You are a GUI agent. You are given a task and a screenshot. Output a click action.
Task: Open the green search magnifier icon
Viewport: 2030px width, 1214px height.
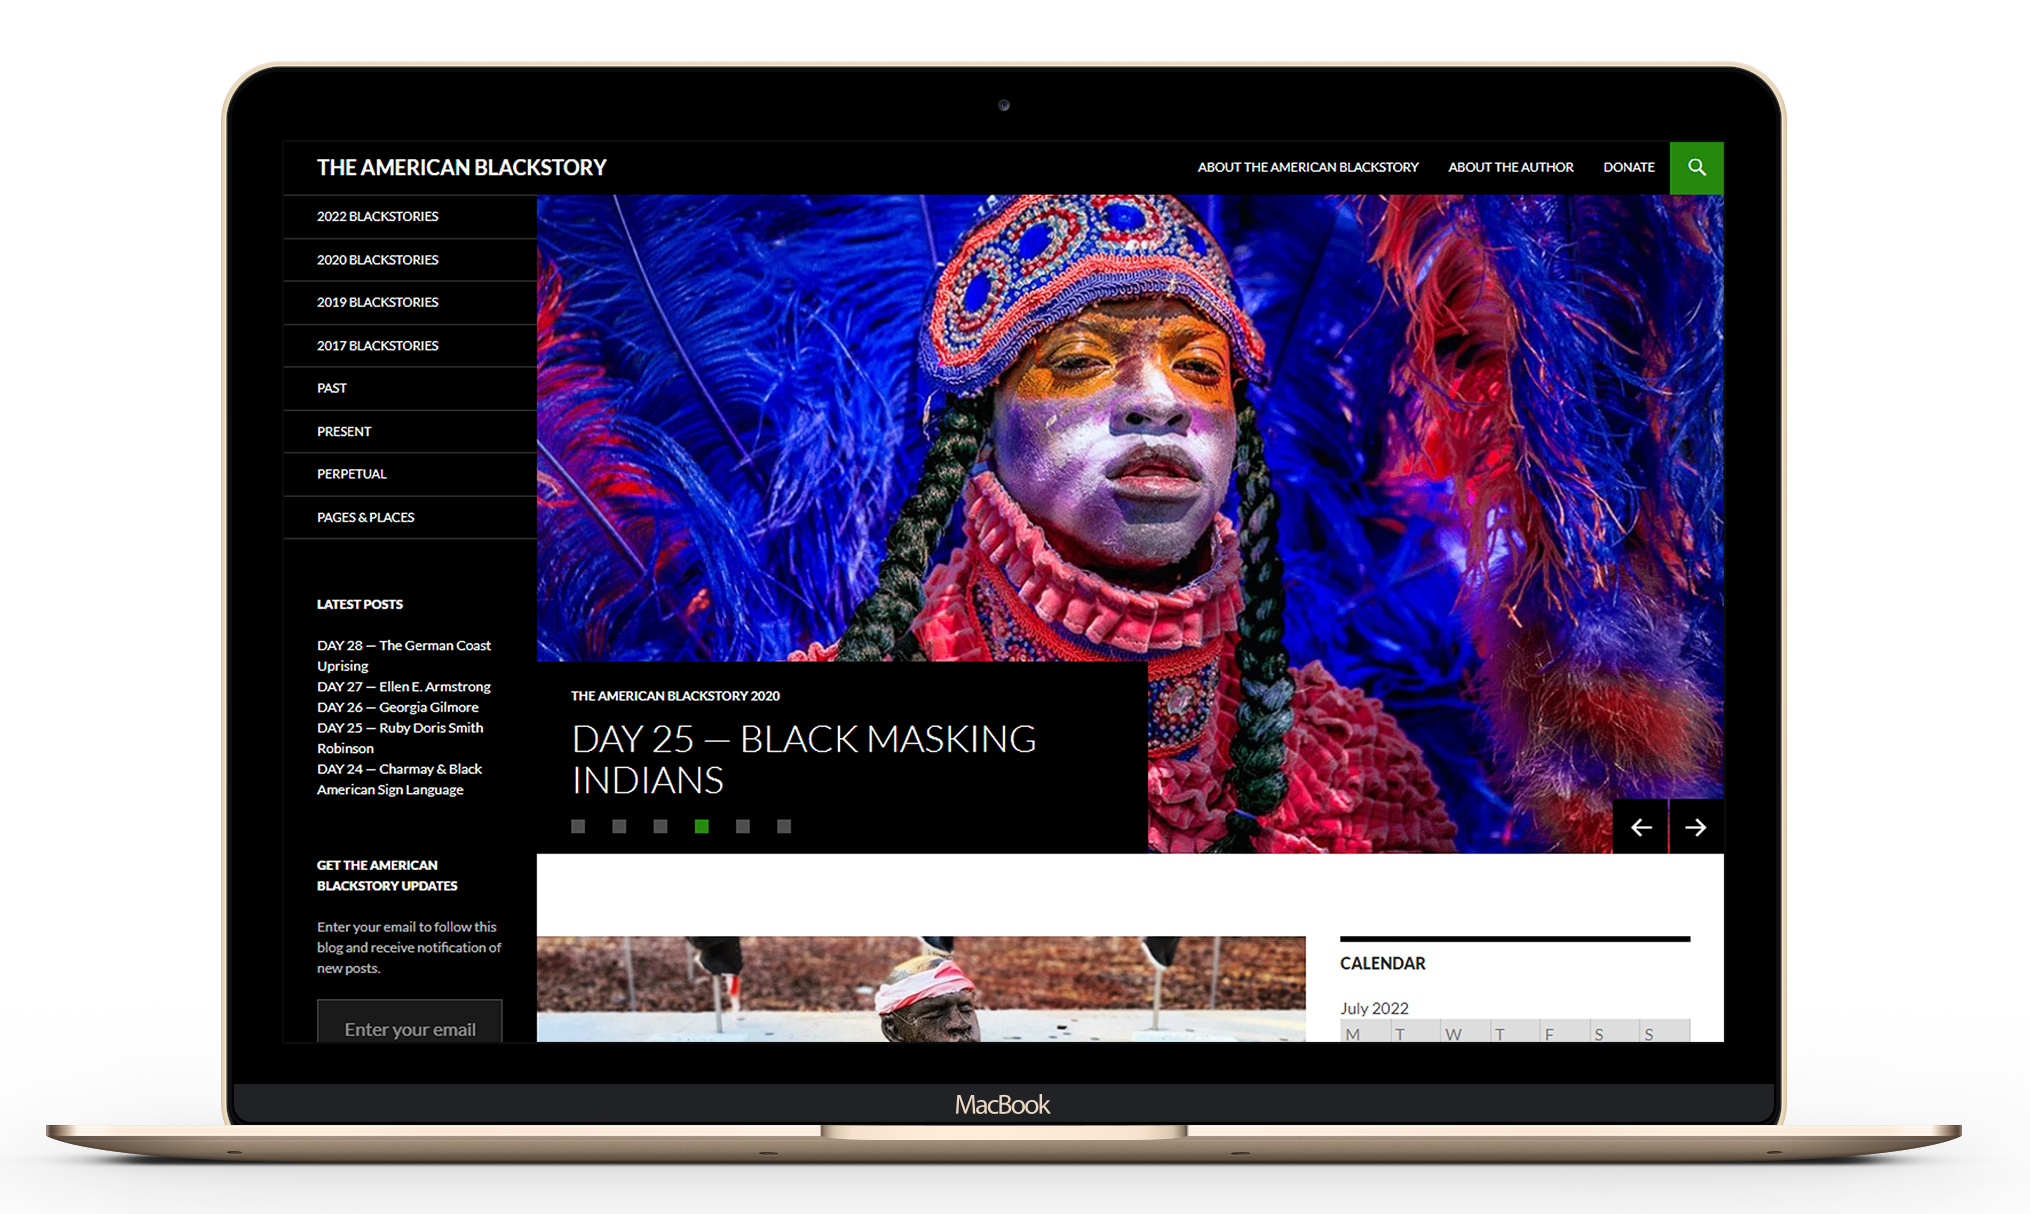point(1696,167)
